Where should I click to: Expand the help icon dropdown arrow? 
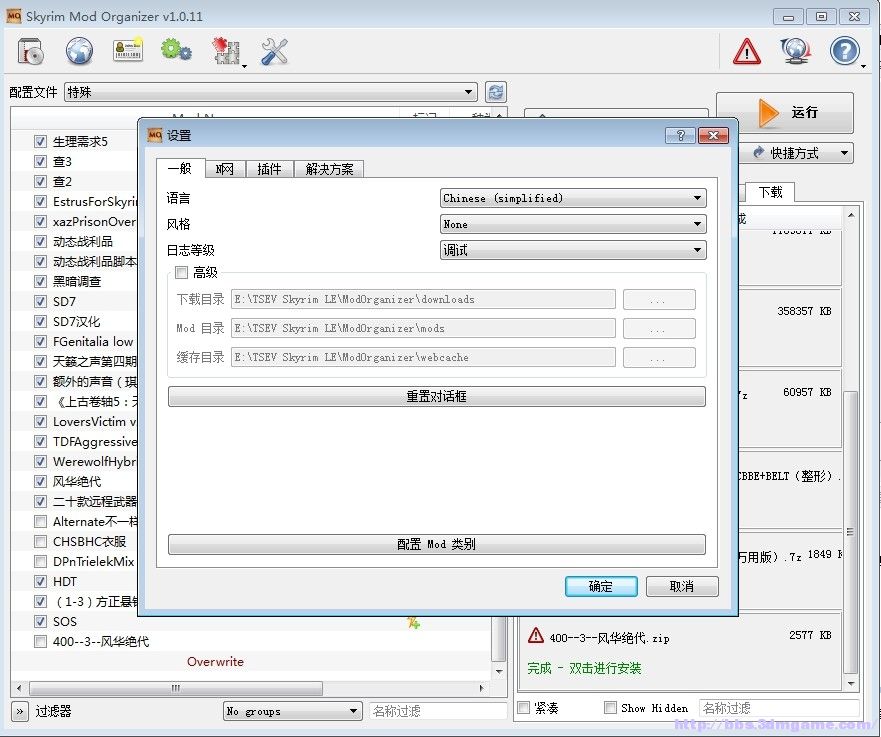(x=863, y=67)
